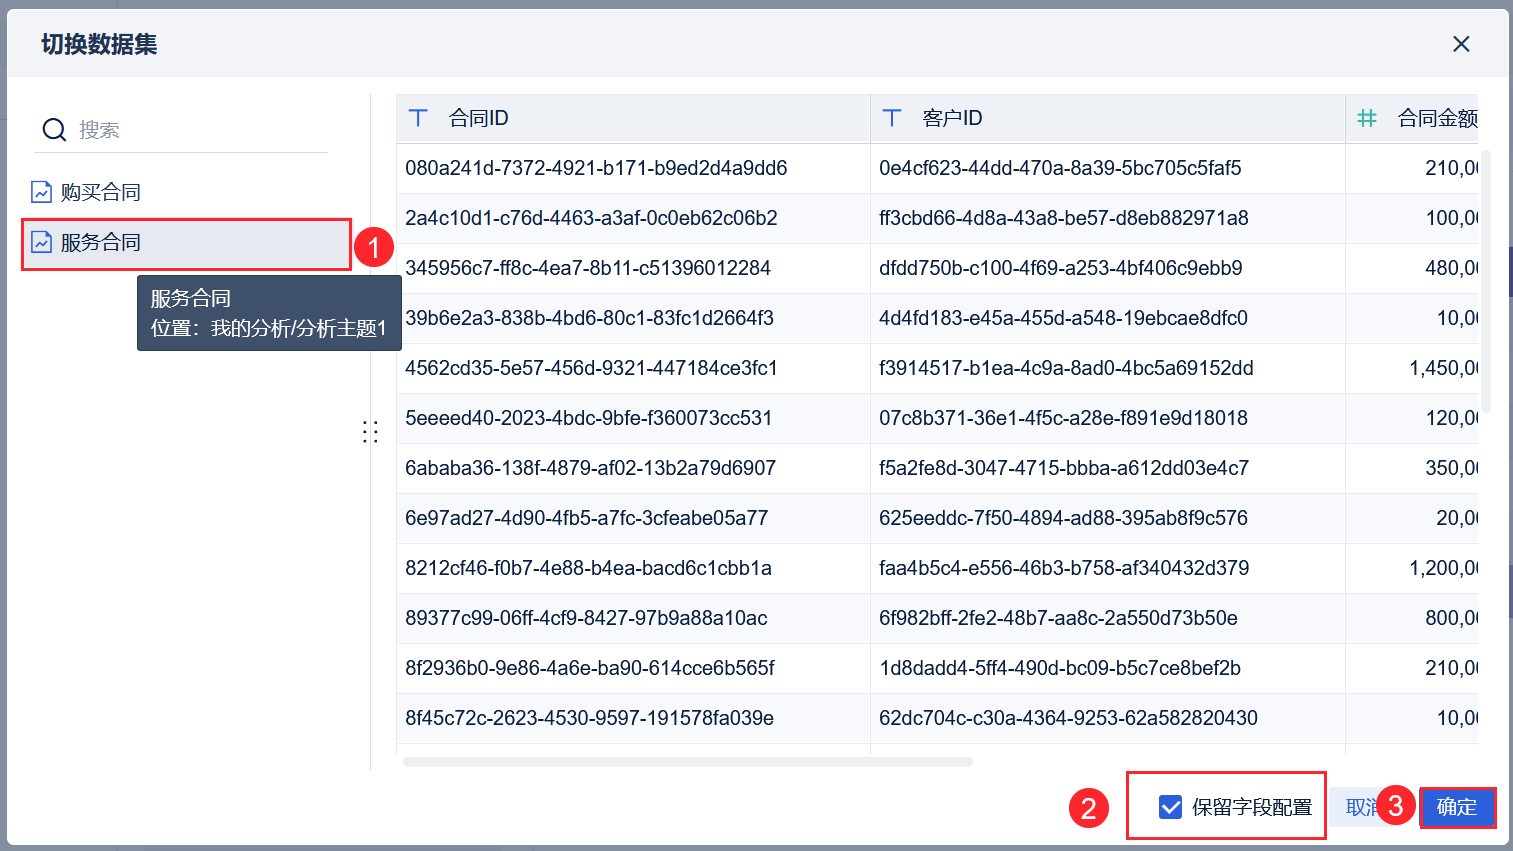
Task: Click cell 5eeeed40-2023-4bdc-9bfe-f360073cc531
Action: pyautogui.click(x=633, y=418)
